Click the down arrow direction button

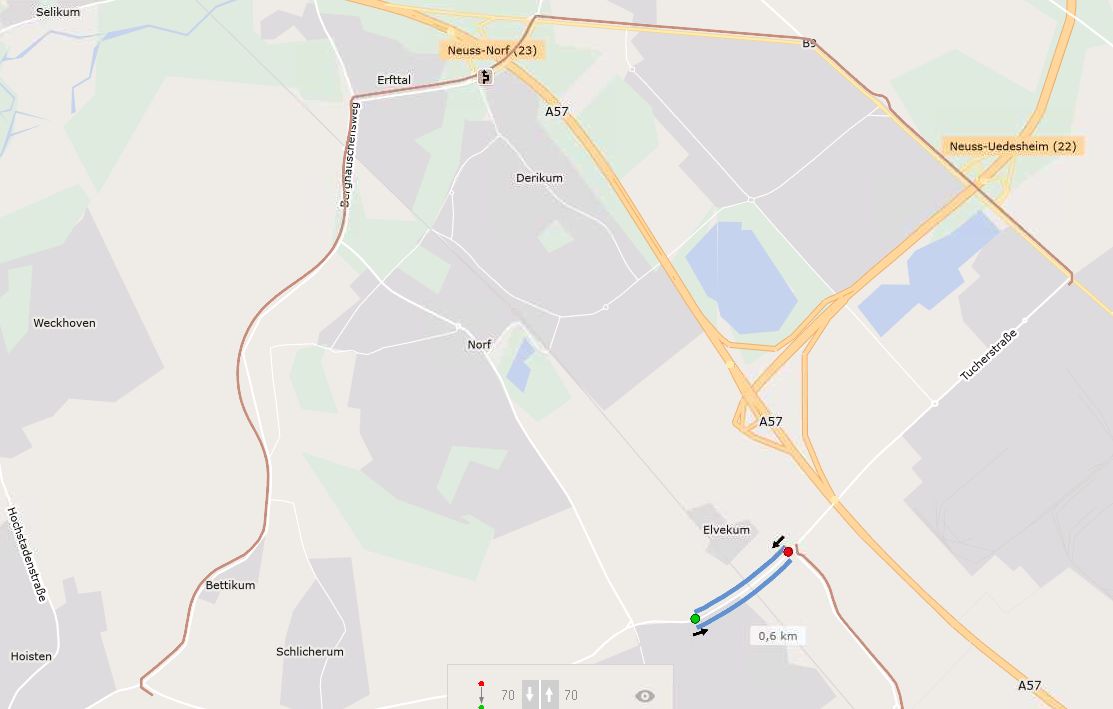tap(530, 694)
